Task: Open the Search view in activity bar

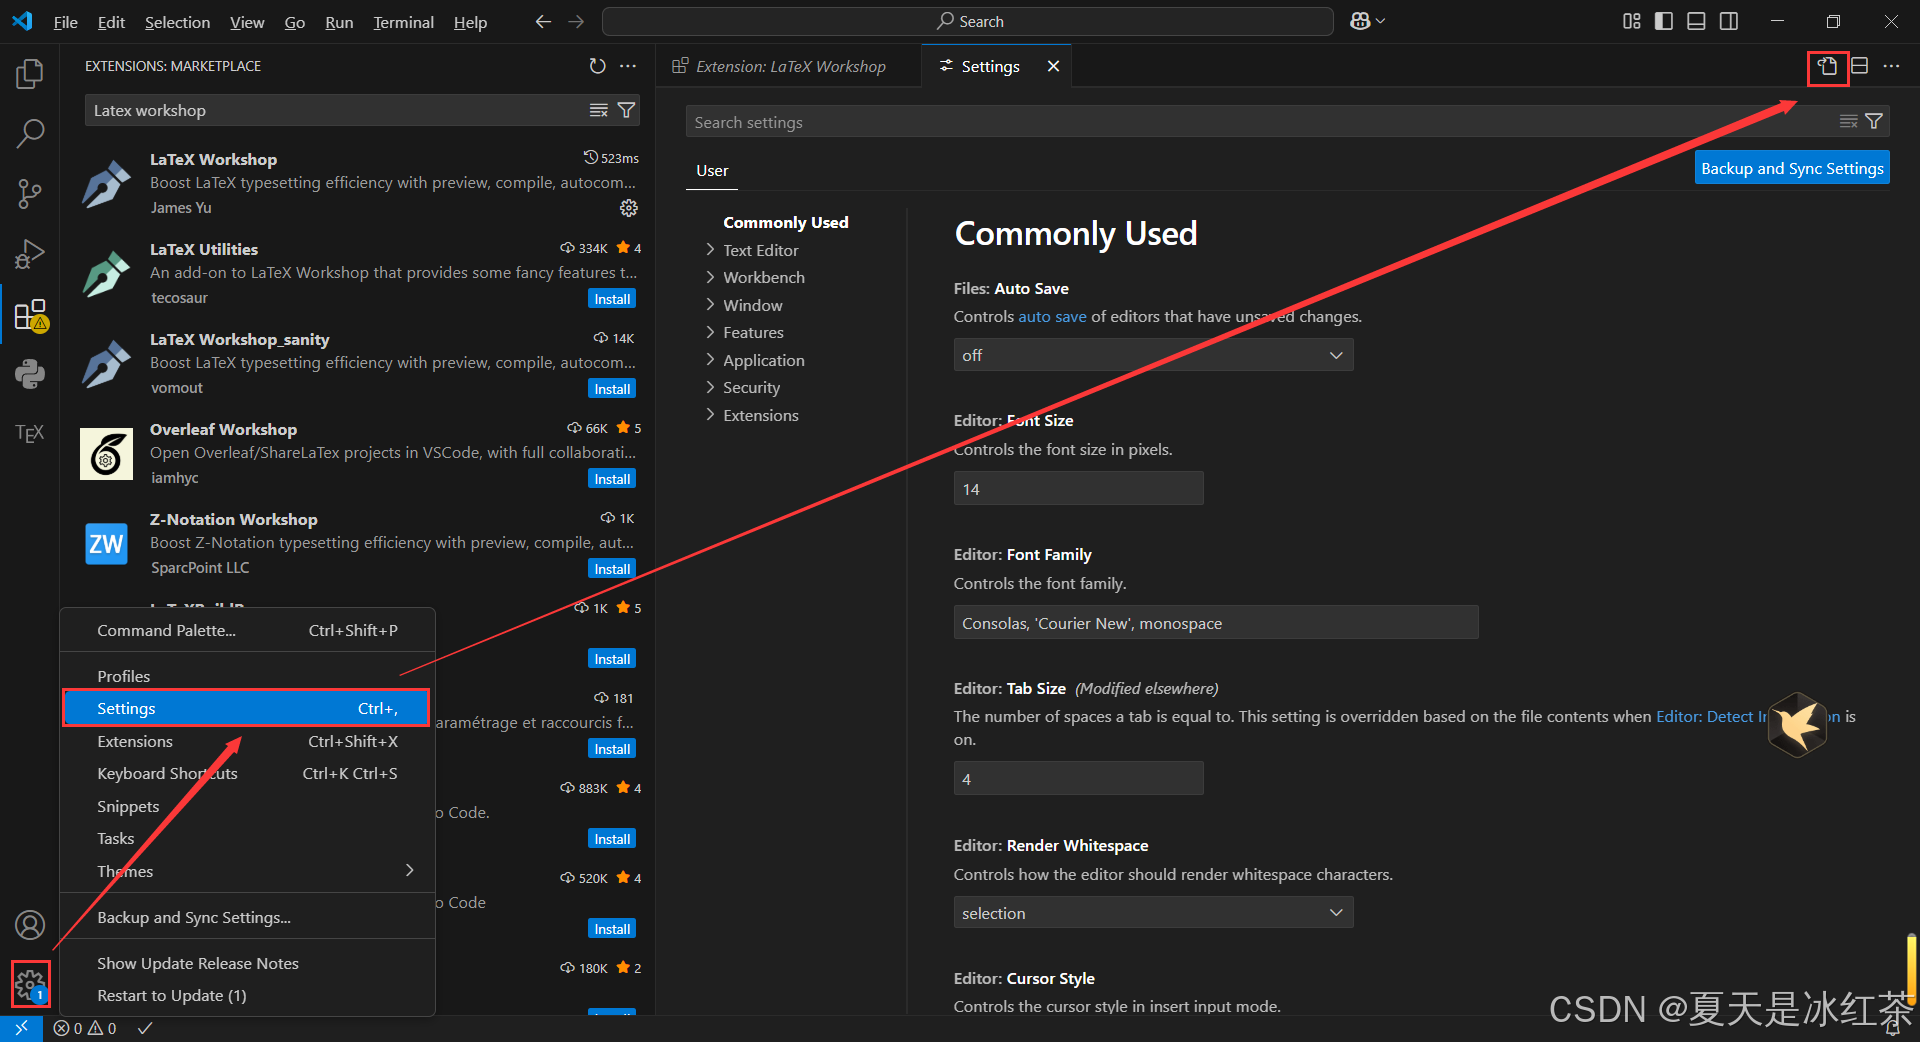Action: tap(30, 133)
